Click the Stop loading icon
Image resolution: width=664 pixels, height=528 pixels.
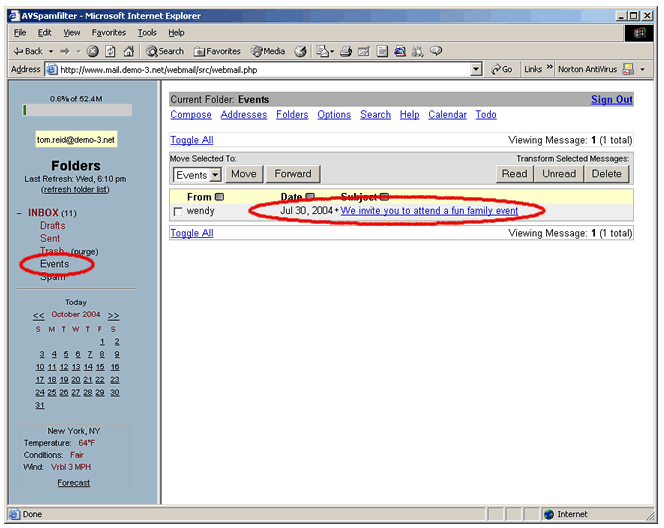point(93,51)
